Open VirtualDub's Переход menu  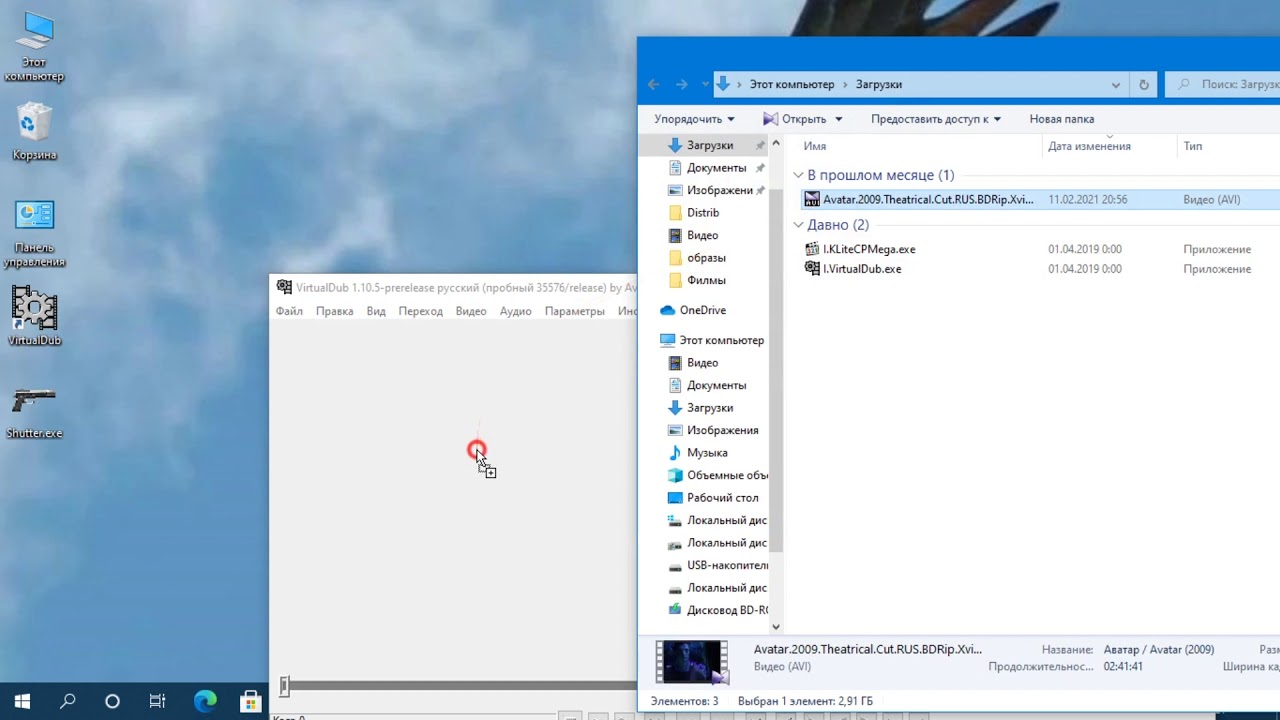[420, 311]
